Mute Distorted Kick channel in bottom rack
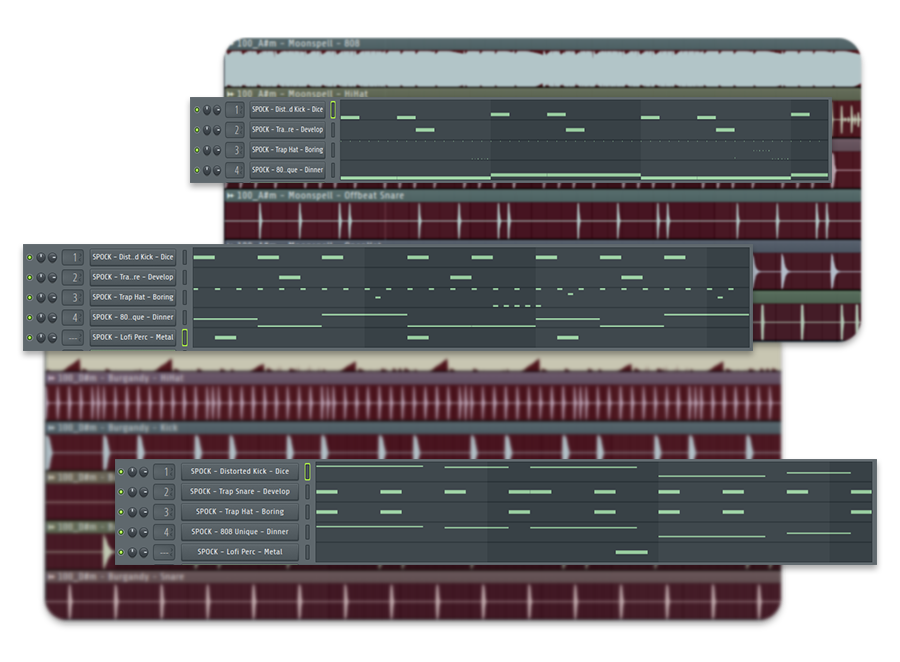The image size is (900, 662). tap(121, 471)
